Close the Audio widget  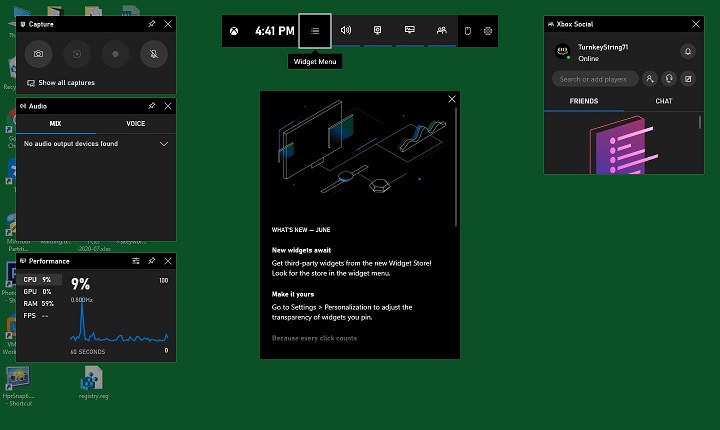click(168, 106)
